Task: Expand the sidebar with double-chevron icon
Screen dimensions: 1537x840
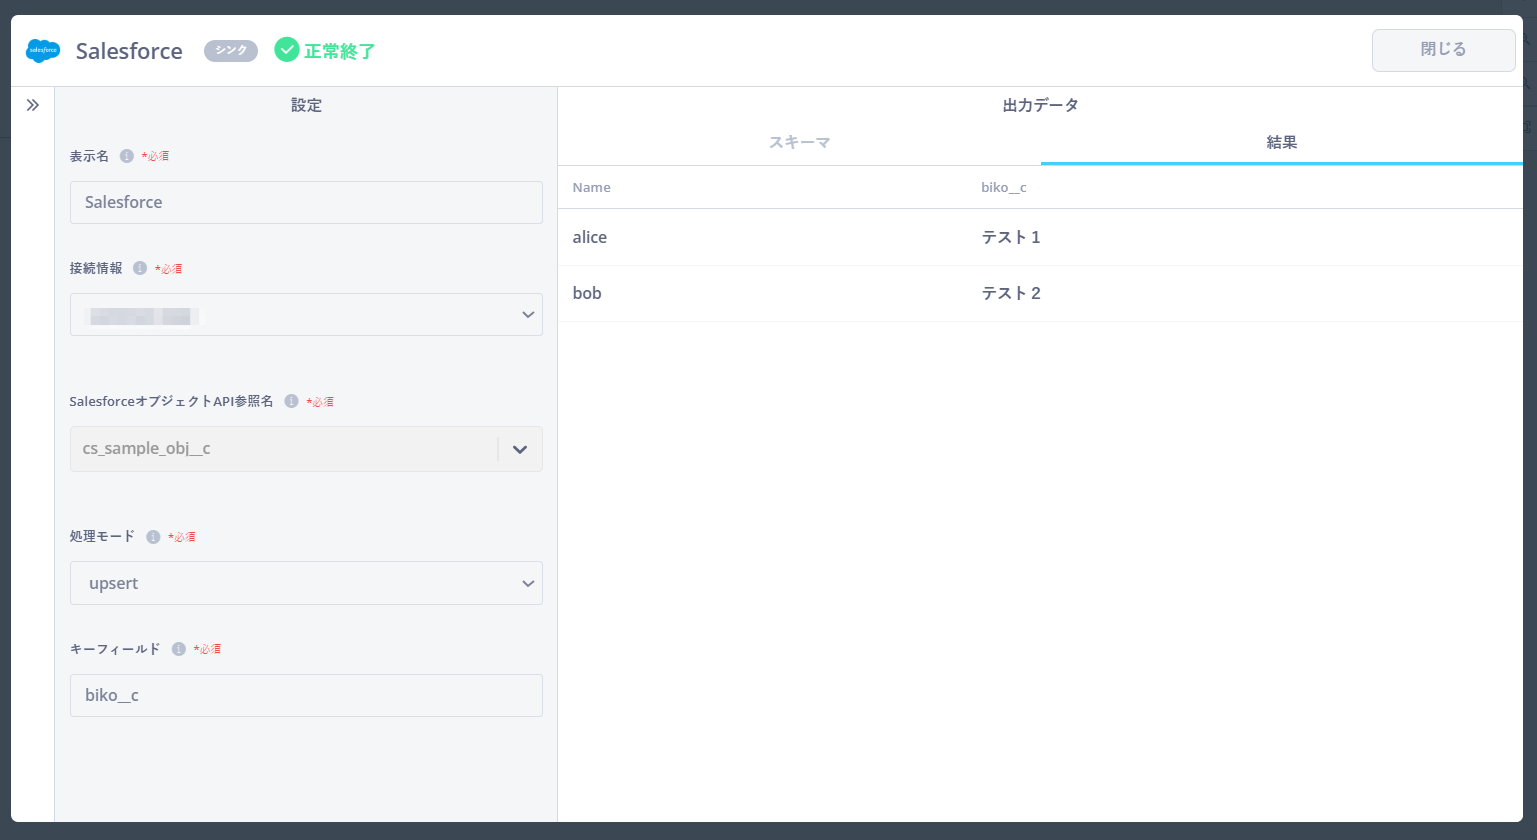Action: coord(33,105)
